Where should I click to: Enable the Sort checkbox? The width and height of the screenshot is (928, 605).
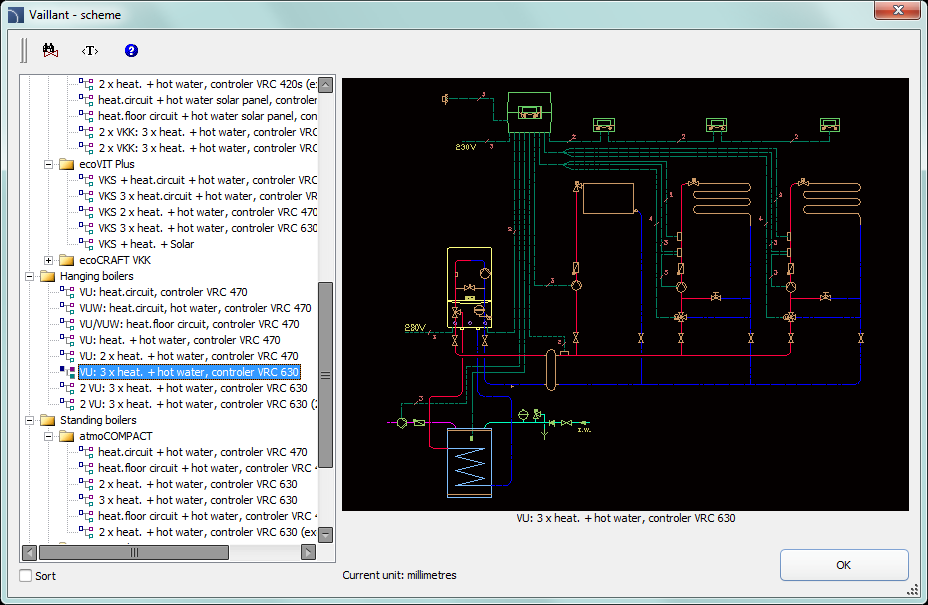click(x=26, y=576)
